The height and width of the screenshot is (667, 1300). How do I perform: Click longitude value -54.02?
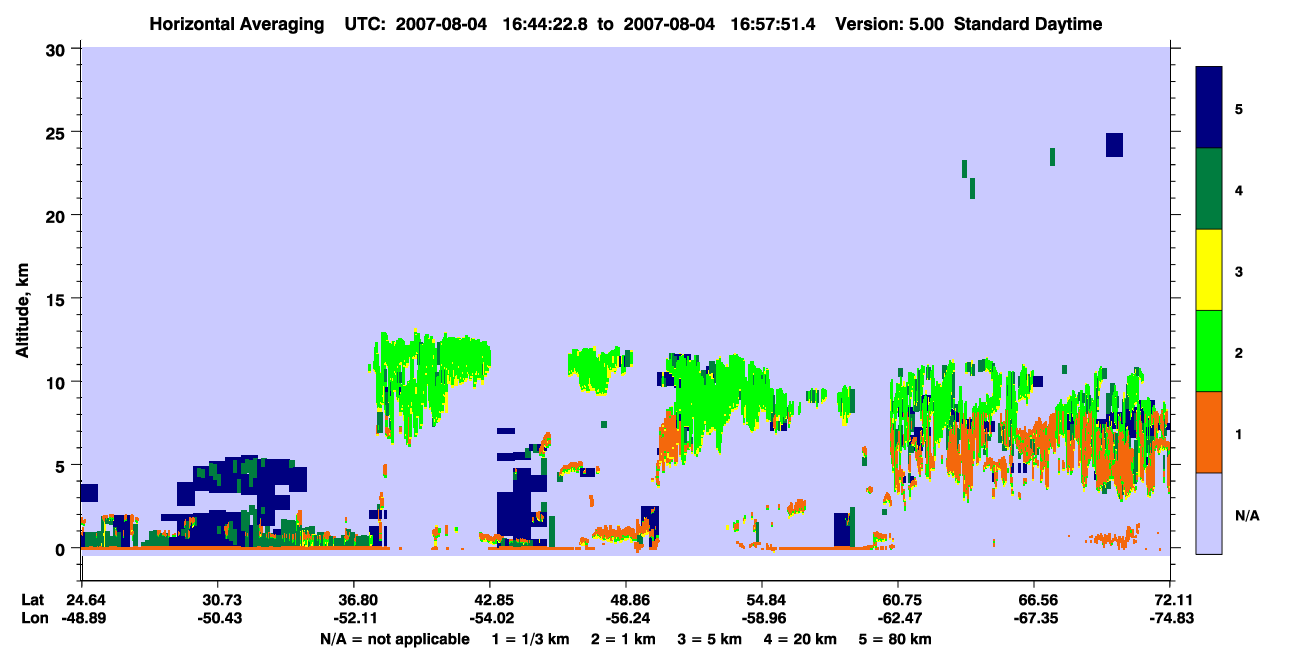(490, 619)
